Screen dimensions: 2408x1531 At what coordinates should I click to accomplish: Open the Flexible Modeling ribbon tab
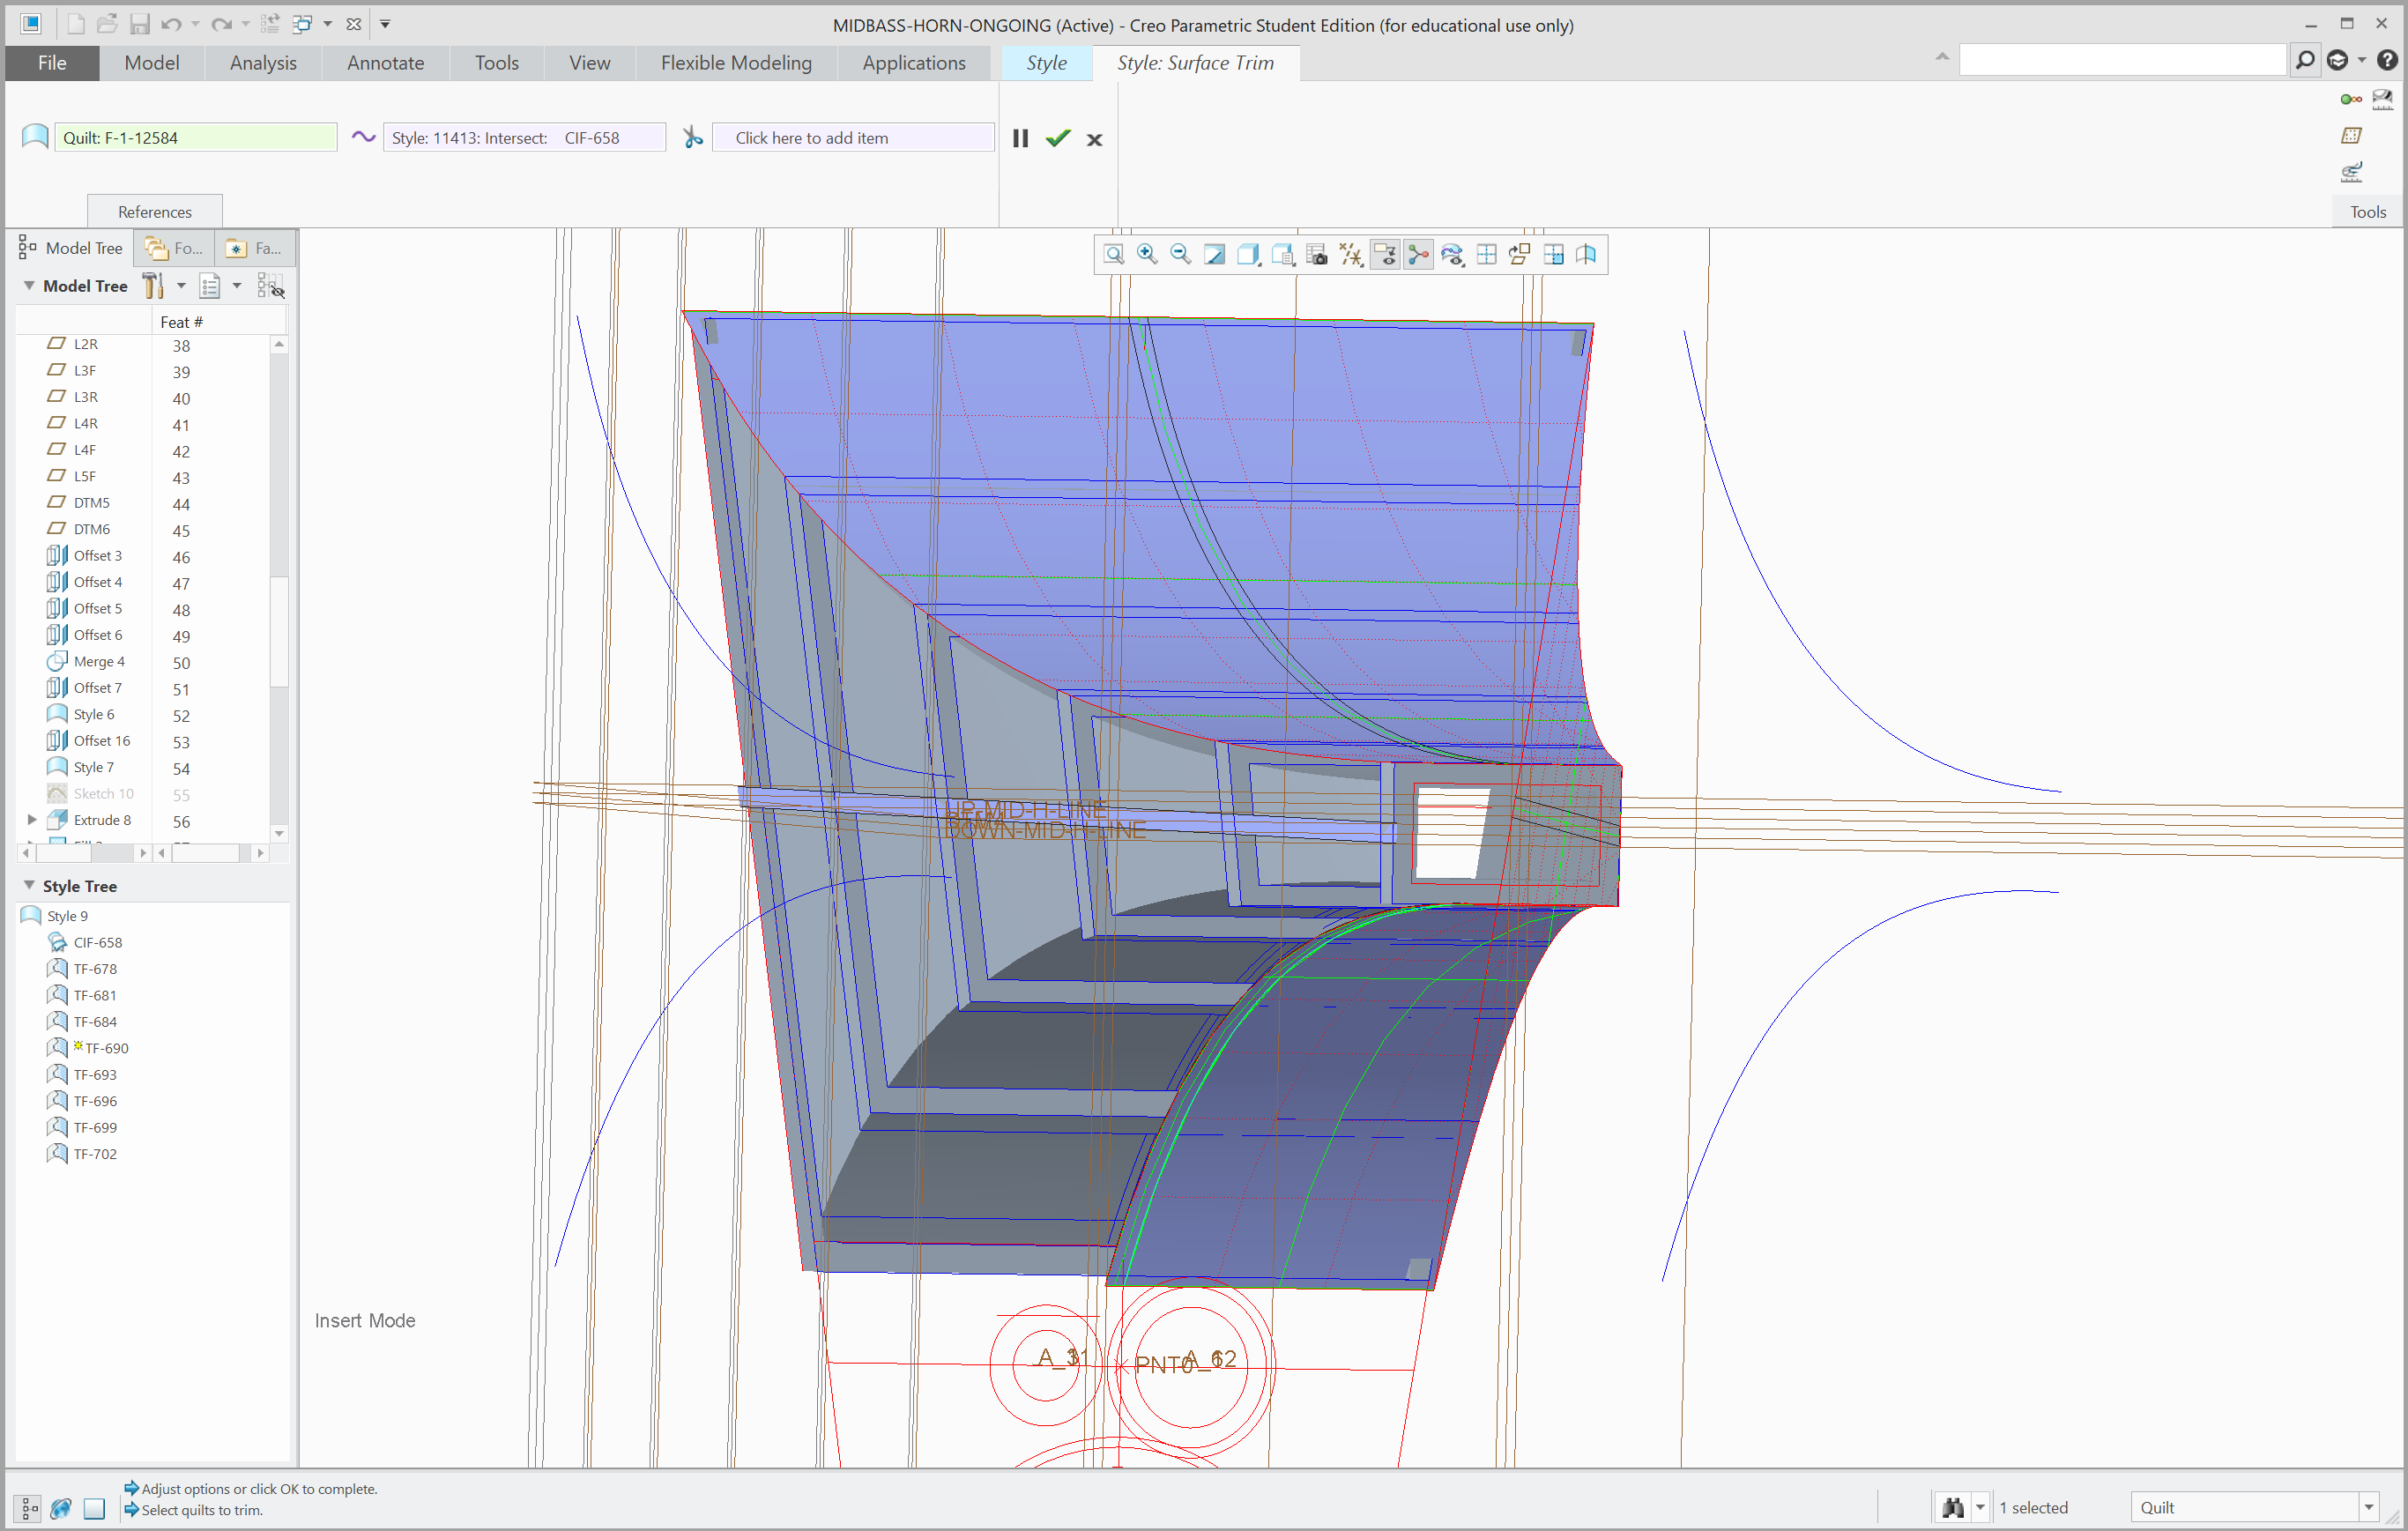click(735, 63)
